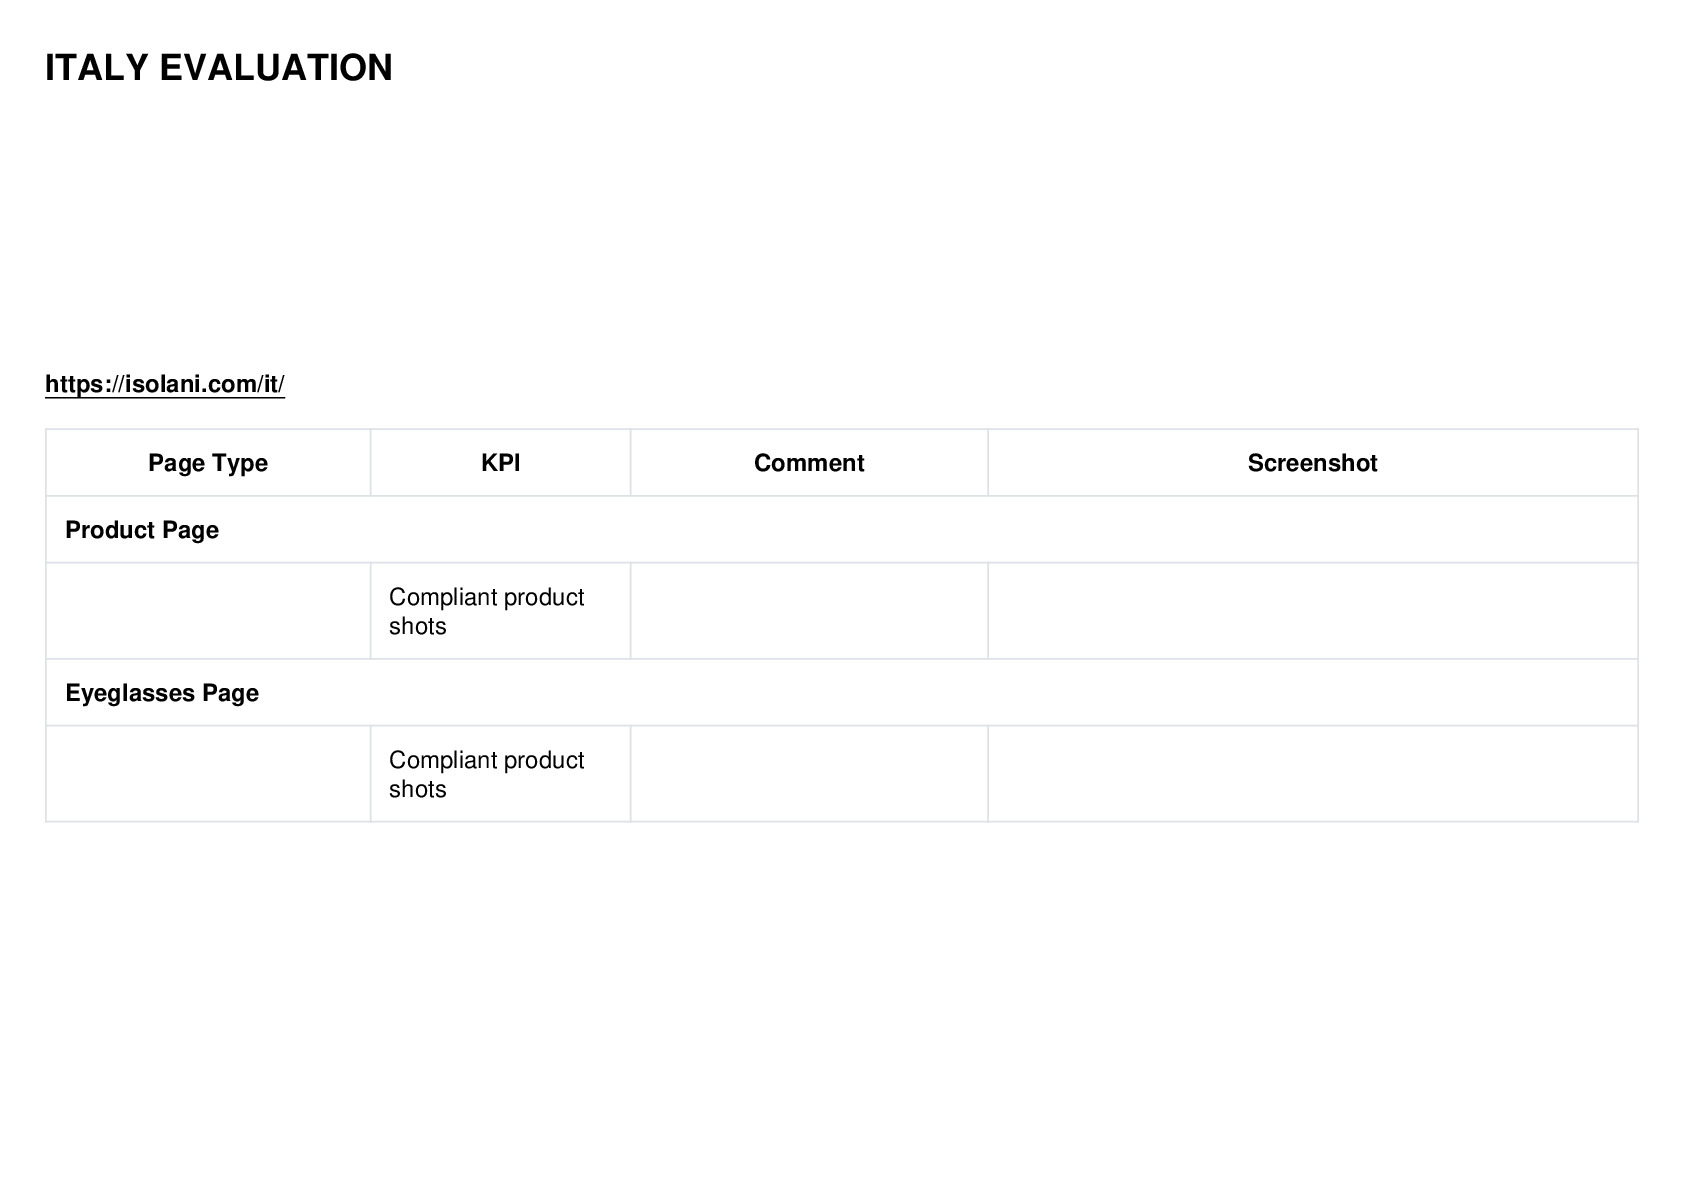Click empty Screenshot cell in Product Page section
The image size is (1684, 1191).
(x=1313, y=611)
